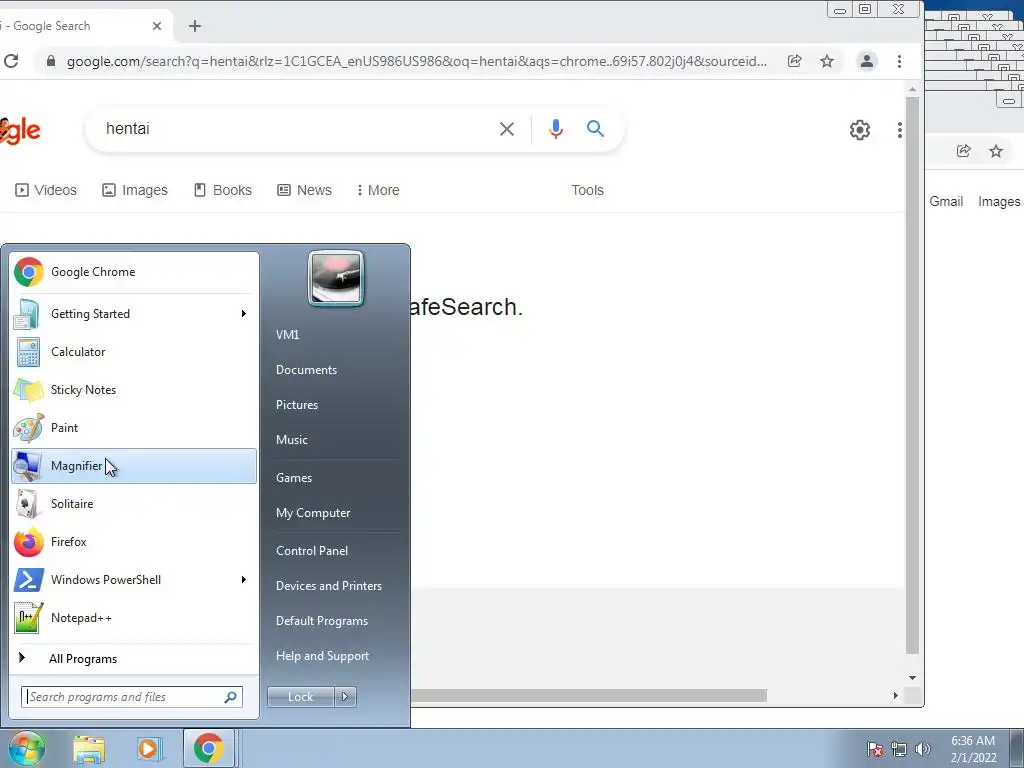Open Getting Started in Start menu
1024x768 pixels.
tap(134, 313)
